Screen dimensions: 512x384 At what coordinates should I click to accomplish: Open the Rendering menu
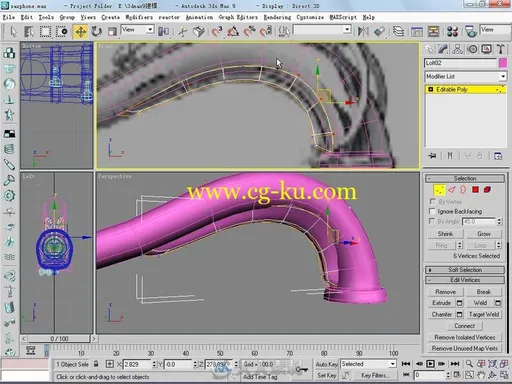coord(277,17)
